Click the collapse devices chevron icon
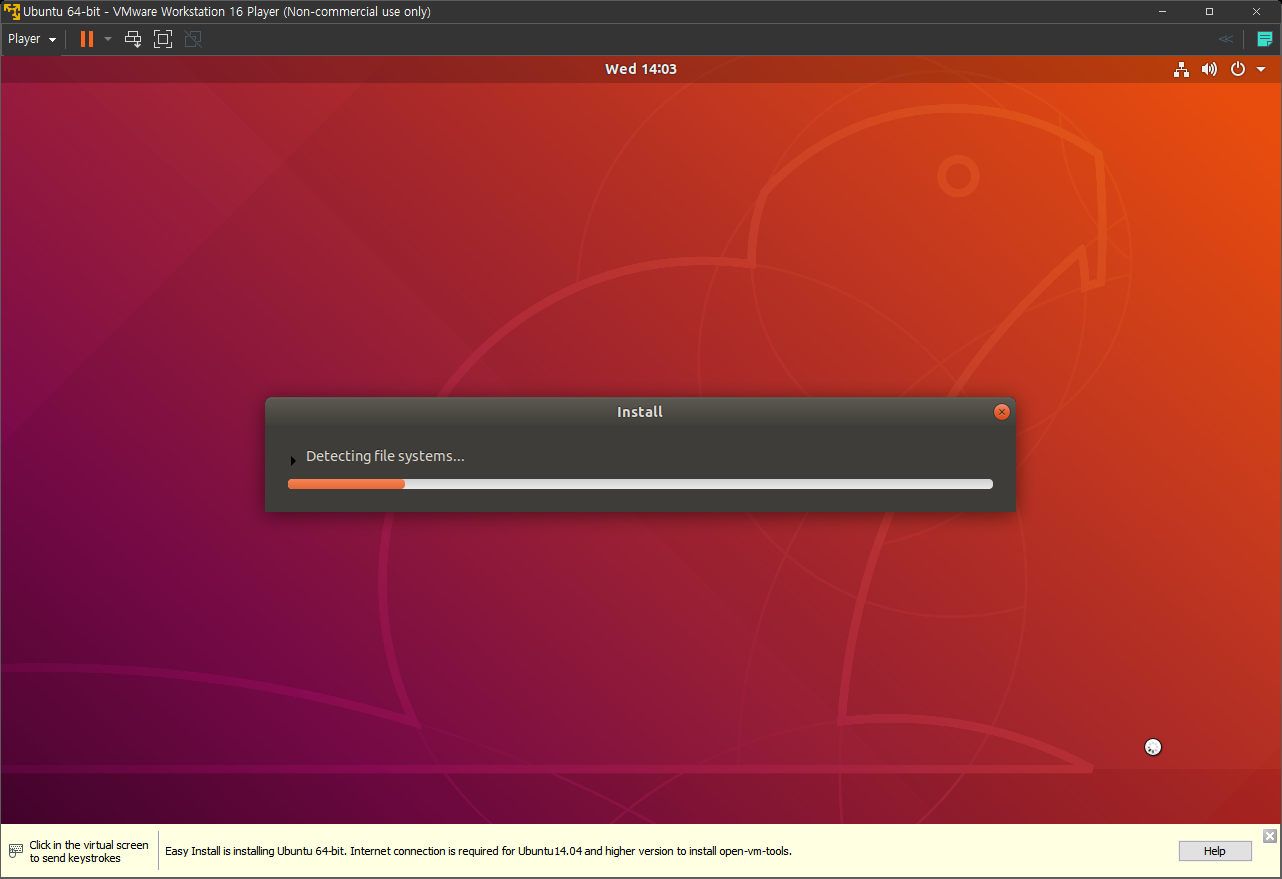The image size is (1282, 879). click(1225, 39)
